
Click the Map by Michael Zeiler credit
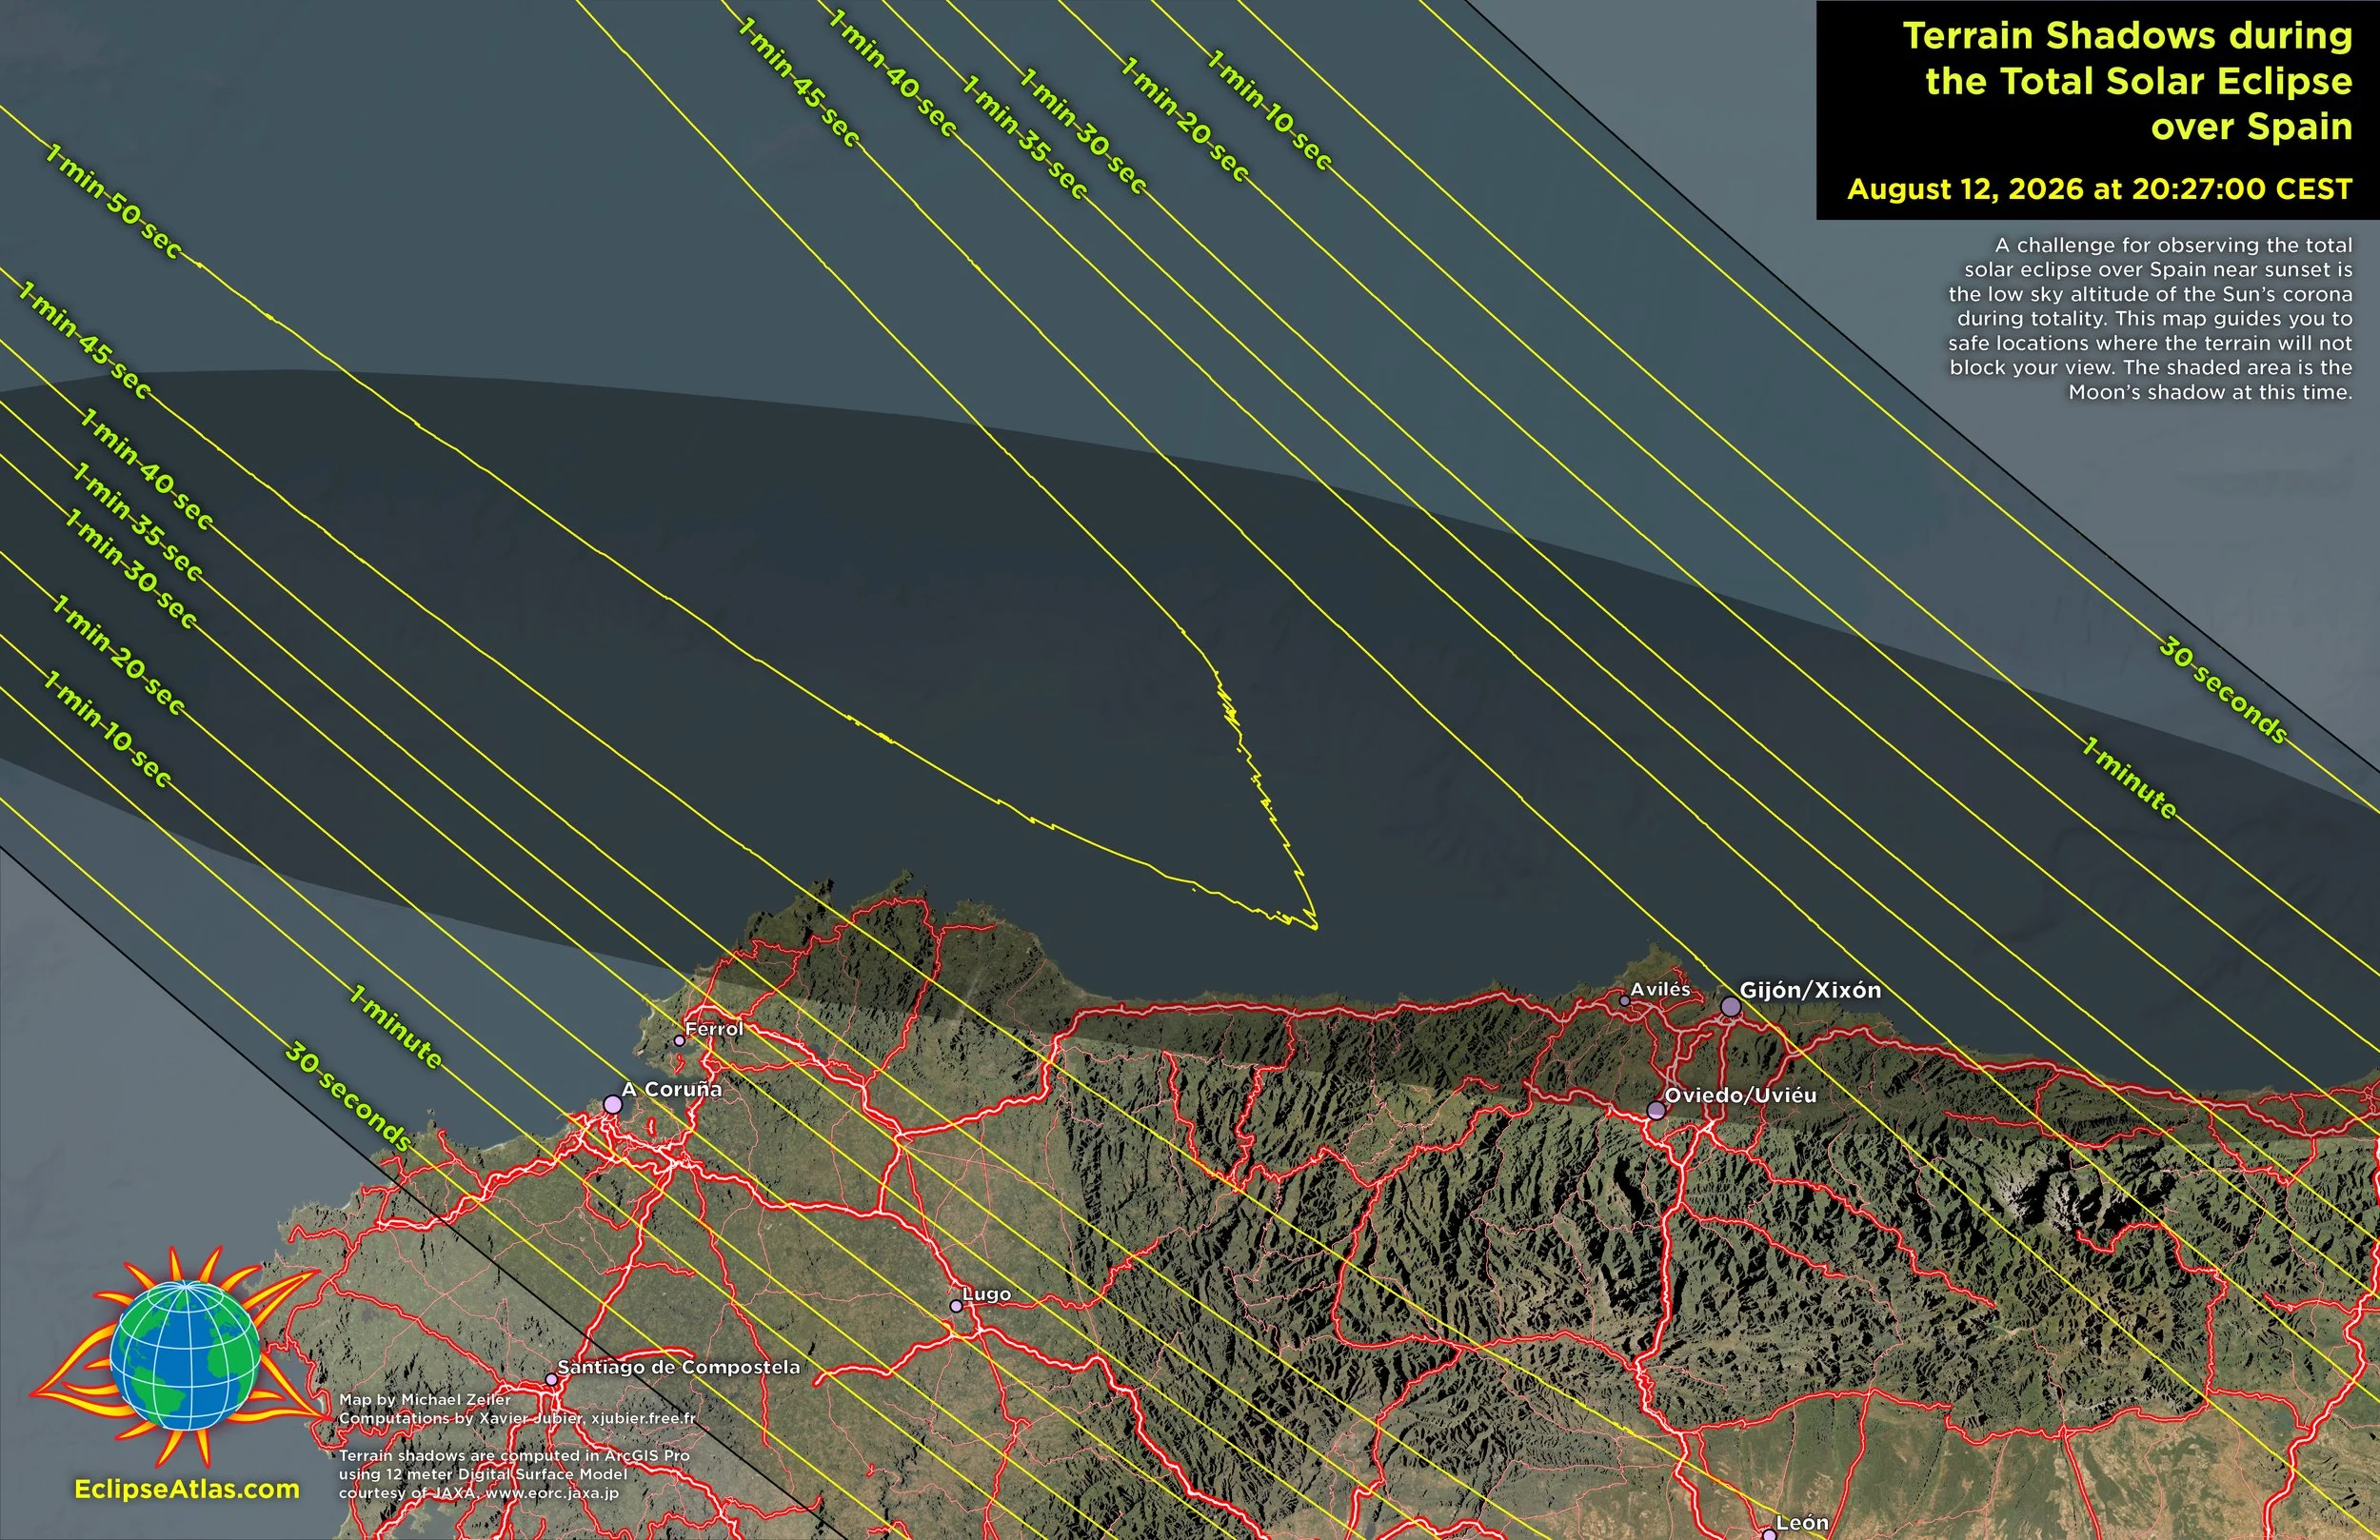tap(425, 1399)
